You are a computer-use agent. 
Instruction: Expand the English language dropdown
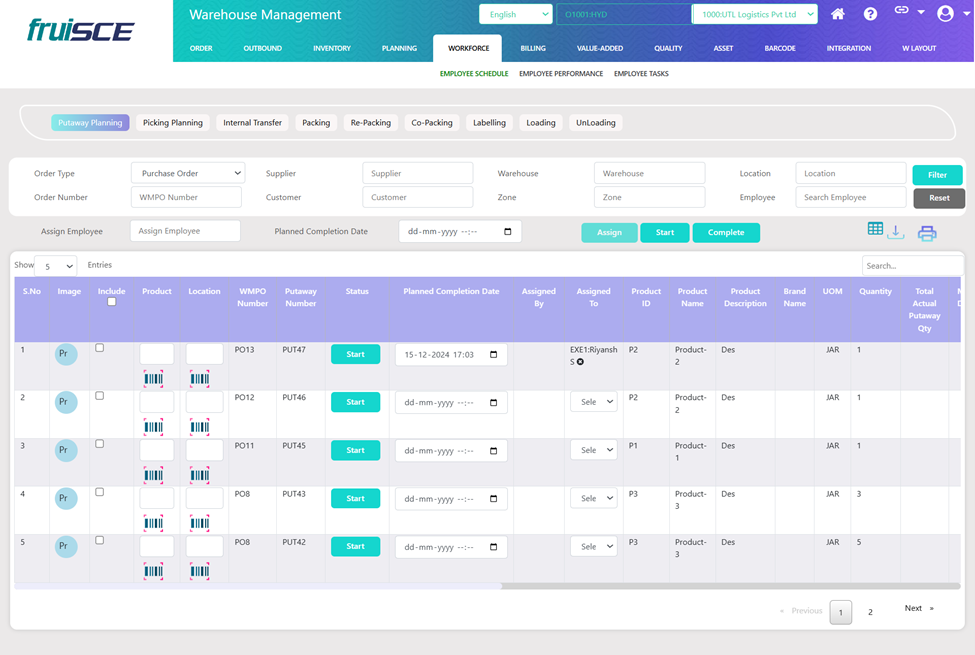point(515,14)
